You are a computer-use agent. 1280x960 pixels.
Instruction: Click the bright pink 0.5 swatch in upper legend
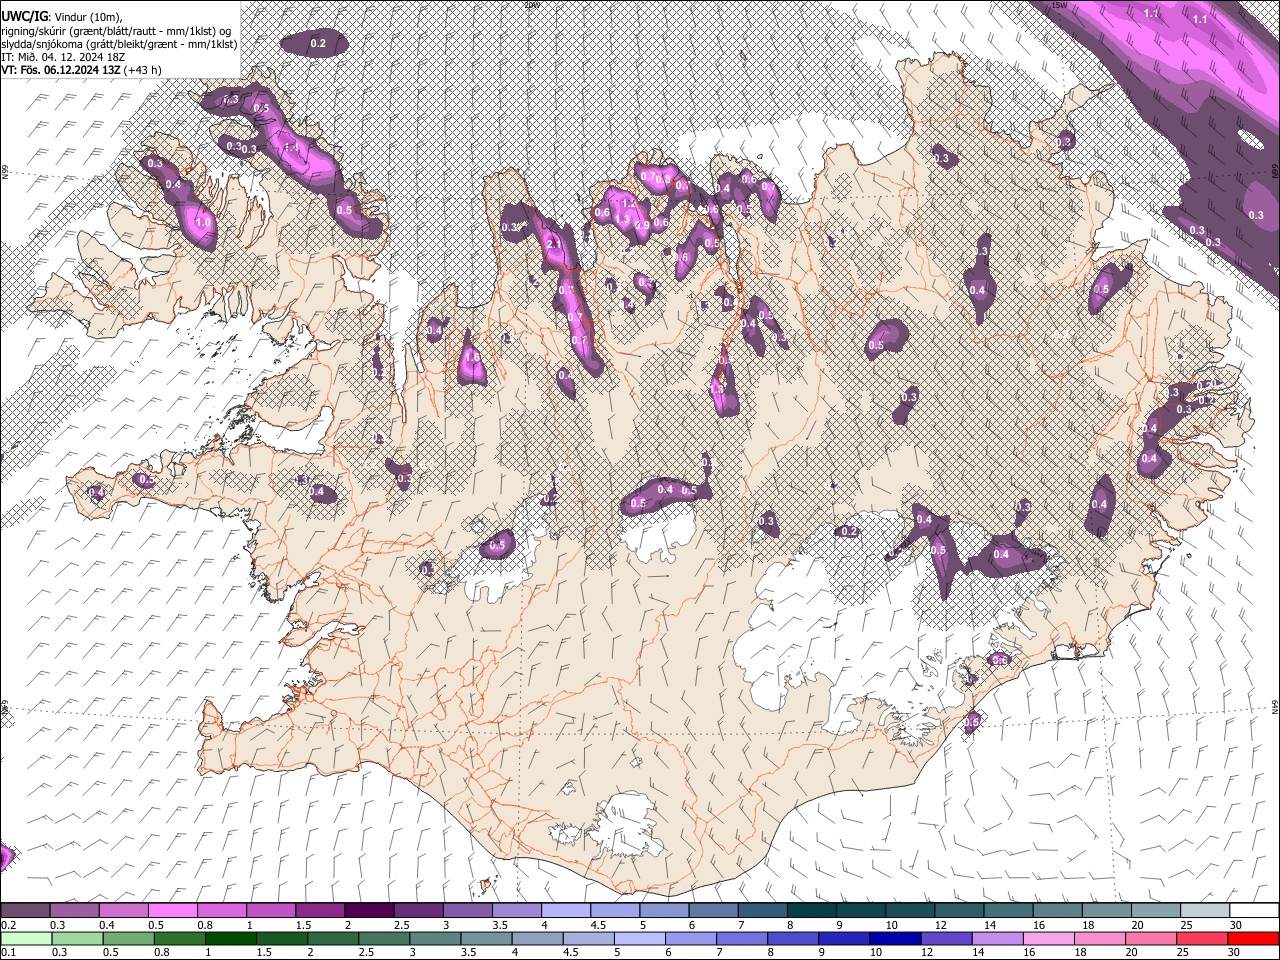tap(172, 911)
